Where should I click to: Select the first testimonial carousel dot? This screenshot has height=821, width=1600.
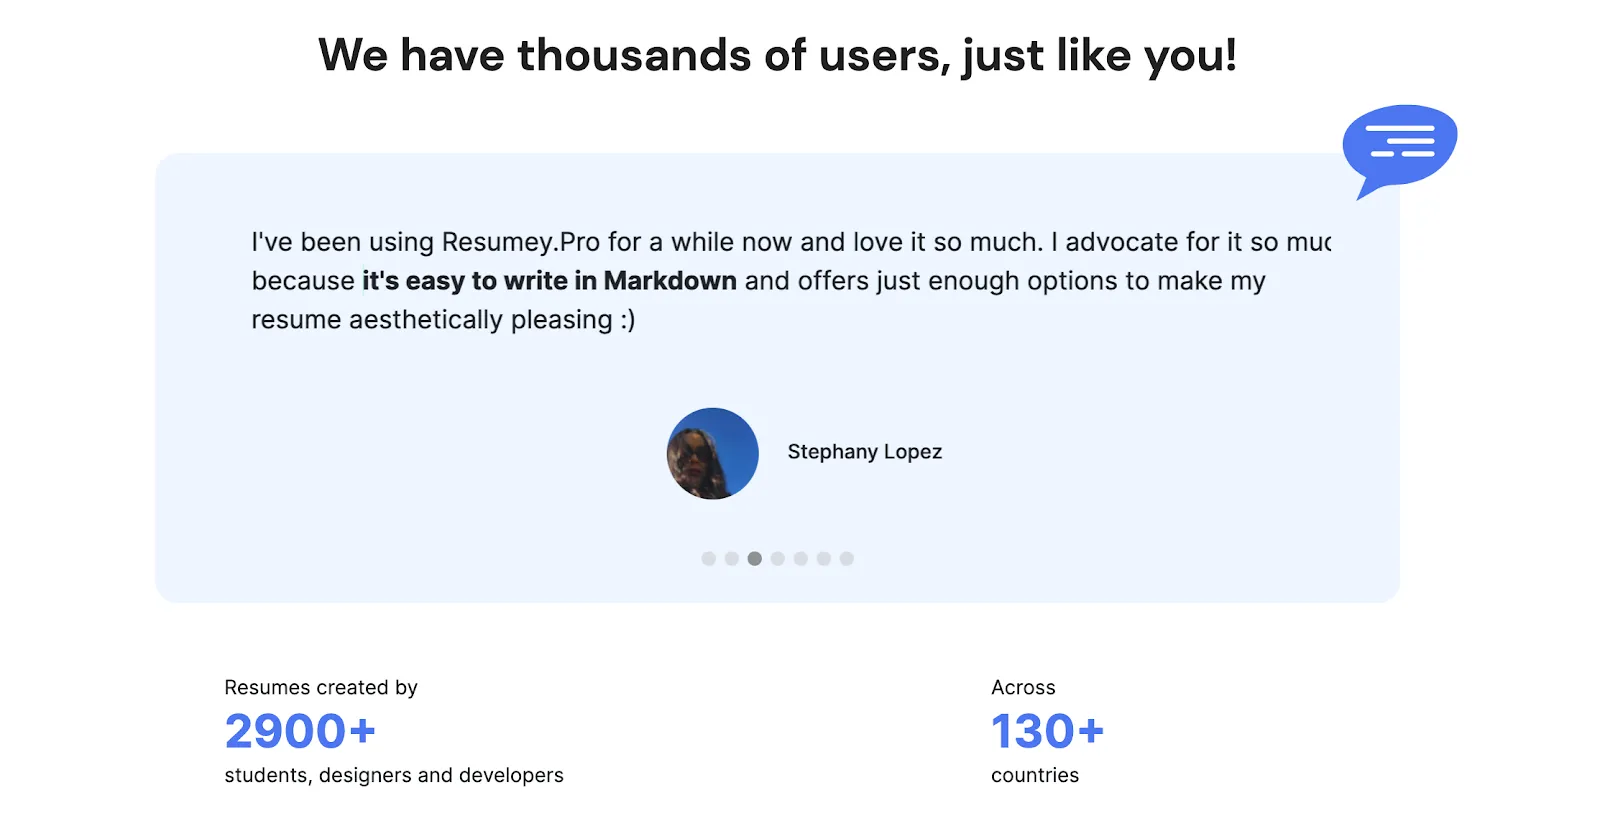click(x=709, y=558)
